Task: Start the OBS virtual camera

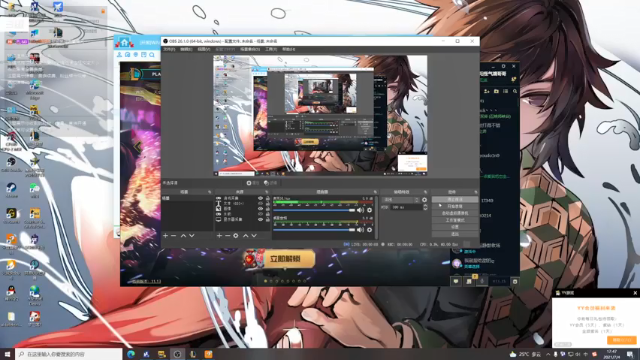Action: [x=455, y=213]
